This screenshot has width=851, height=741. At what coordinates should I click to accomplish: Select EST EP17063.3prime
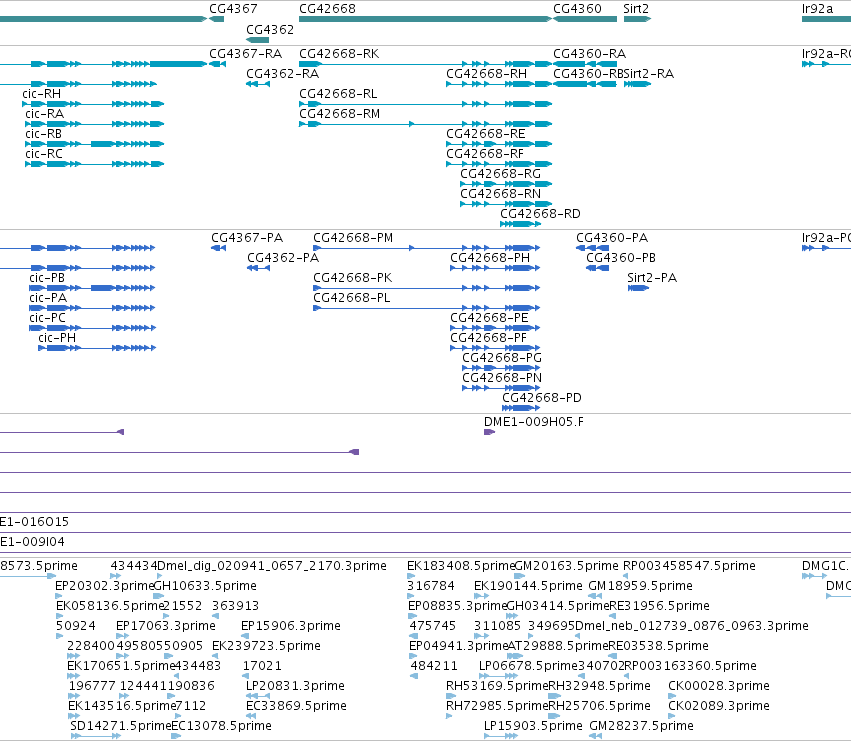[166, 626]
